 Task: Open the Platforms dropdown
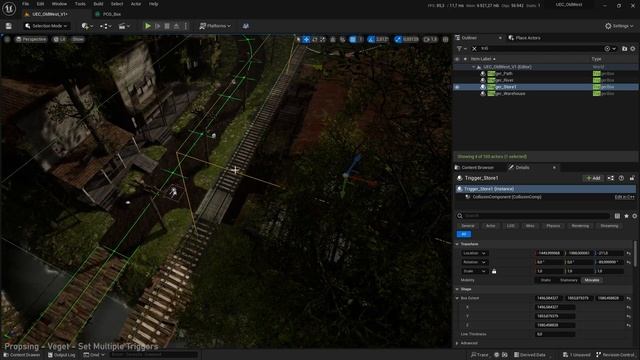coord(215,26)
